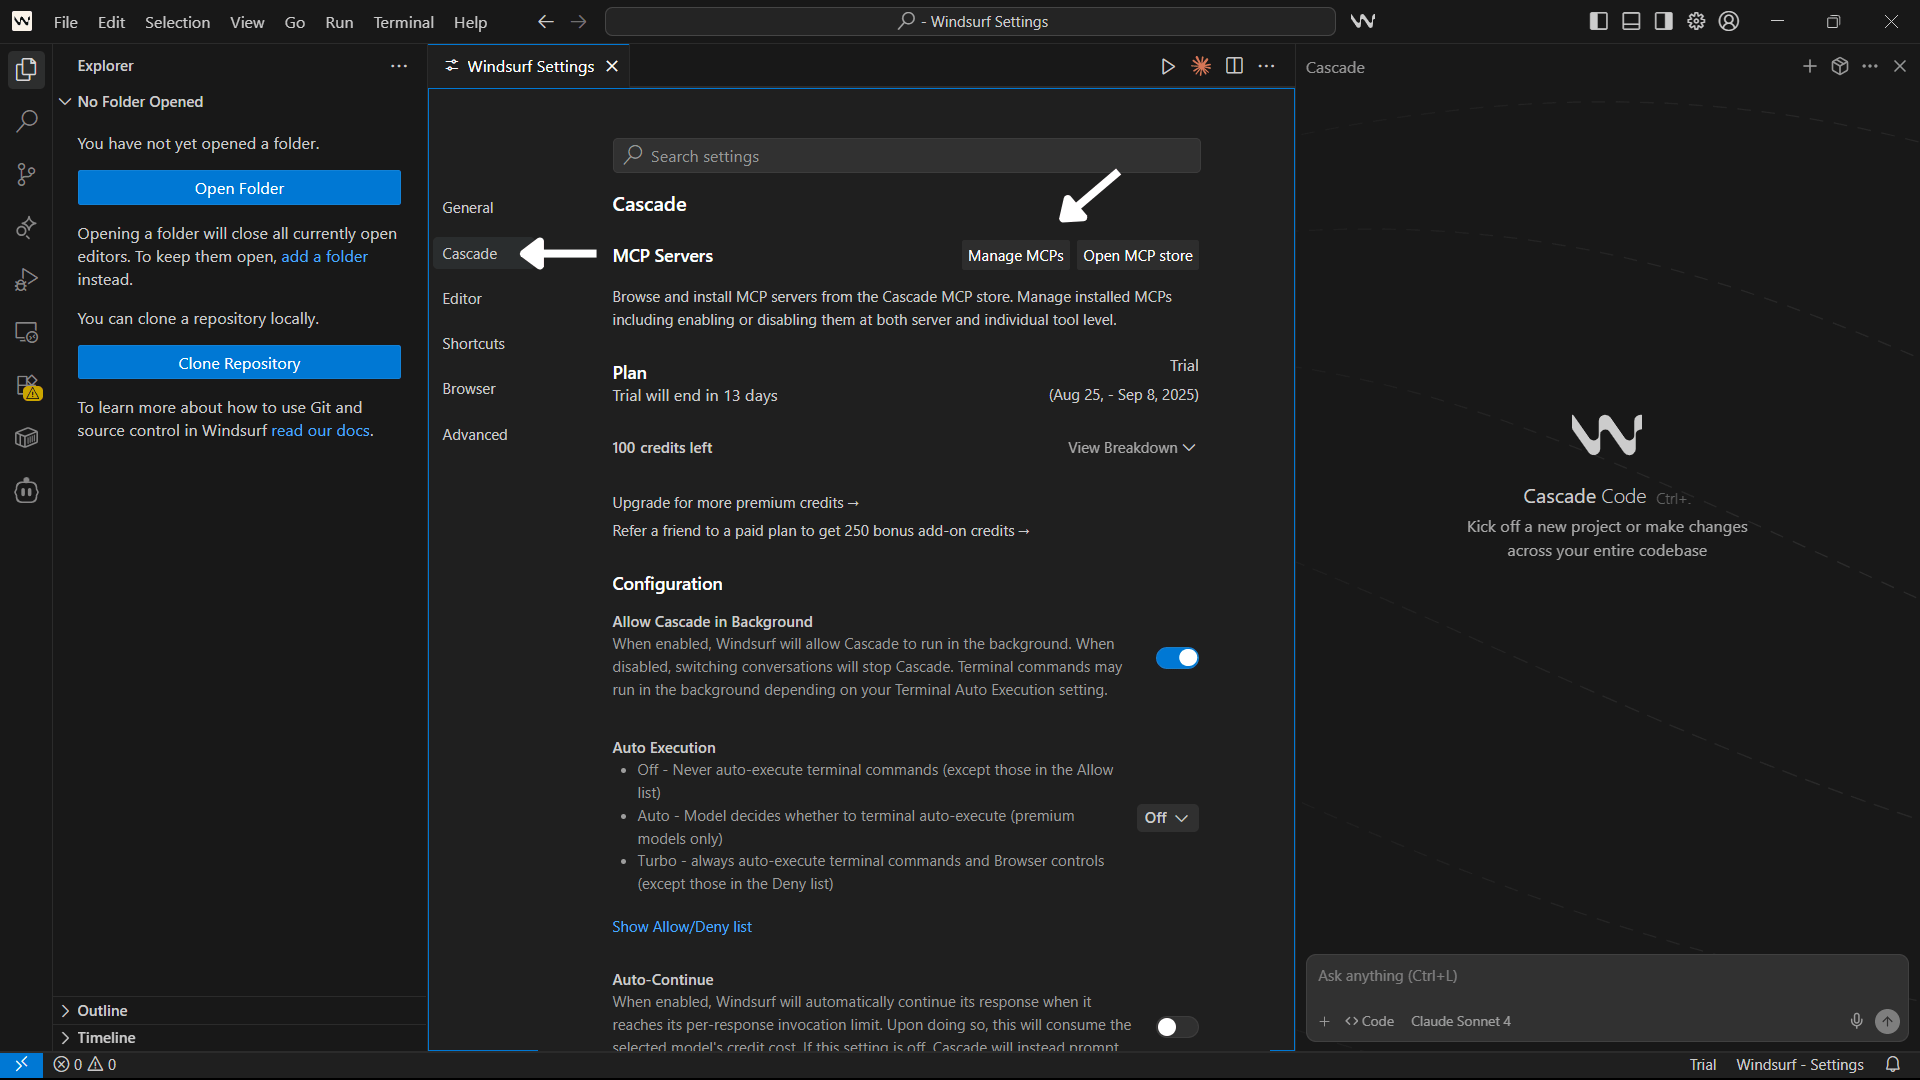Screen dimensions: 1920x1080
Task: Click the Open MCP store button
Action: point(1138,256)
